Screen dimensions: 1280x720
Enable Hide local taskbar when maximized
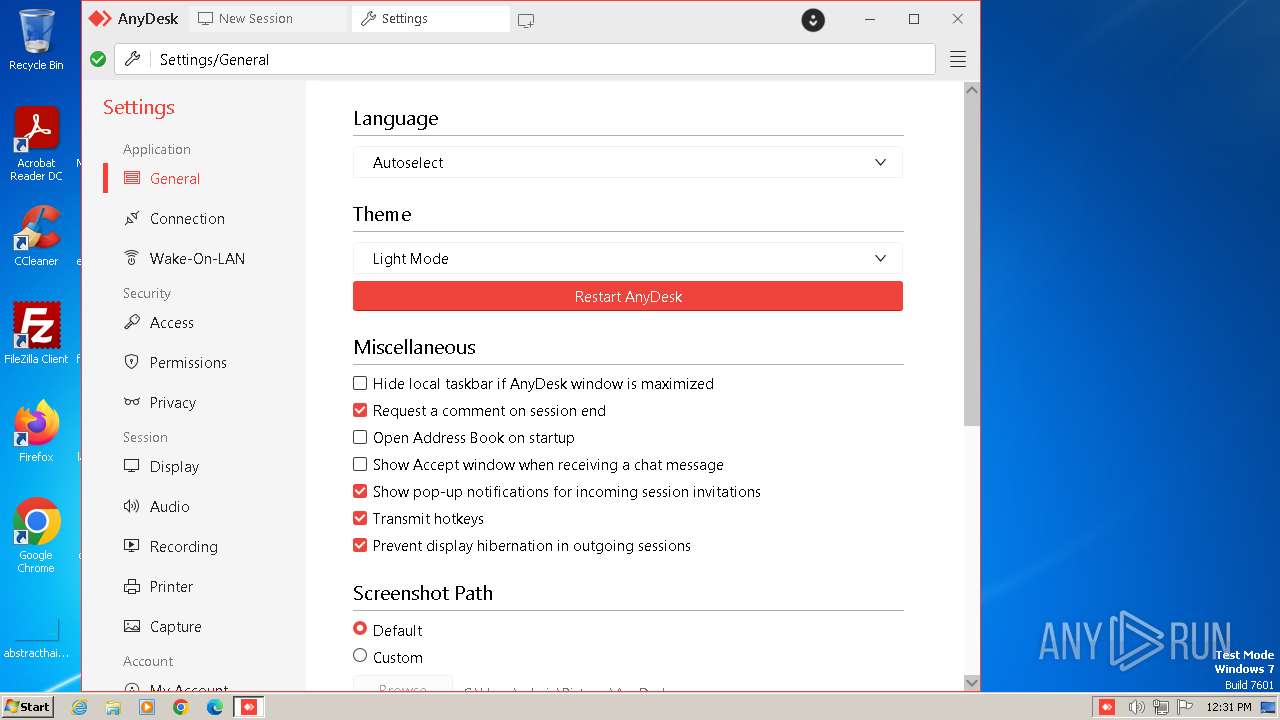pyautogui.click(x=360, y=383)
